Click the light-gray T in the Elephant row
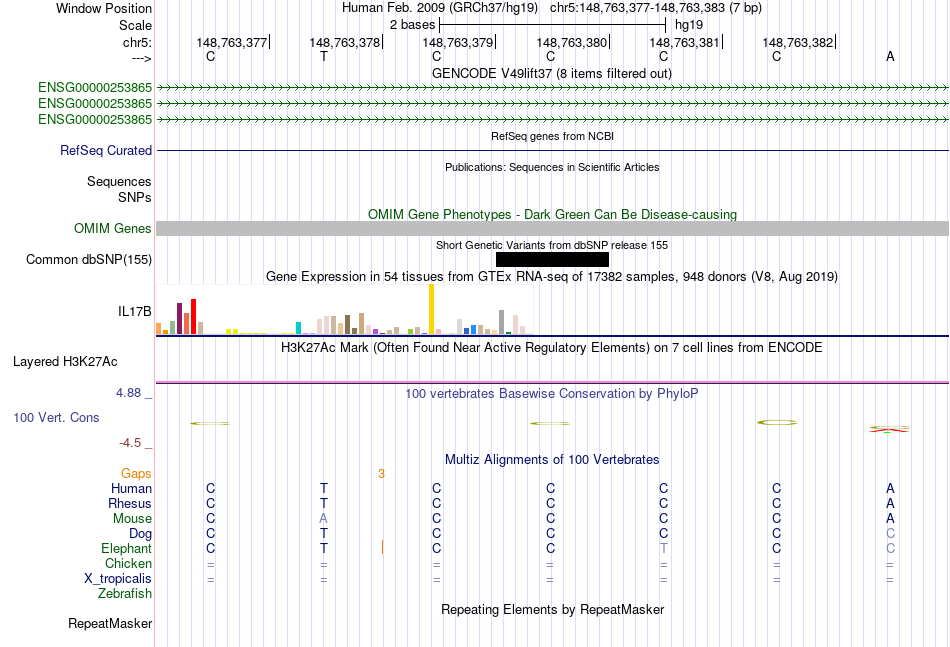Screen dimensions: 950x647 click(663, 548)
